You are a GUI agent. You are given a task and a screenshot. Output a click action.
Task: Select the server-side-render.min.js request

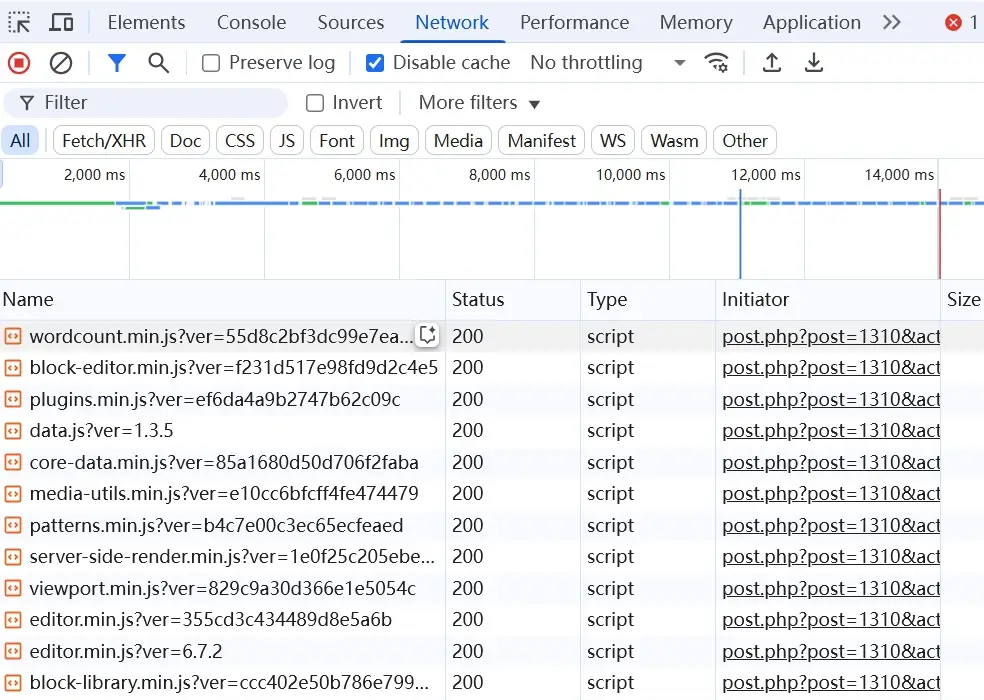[232, 557]
